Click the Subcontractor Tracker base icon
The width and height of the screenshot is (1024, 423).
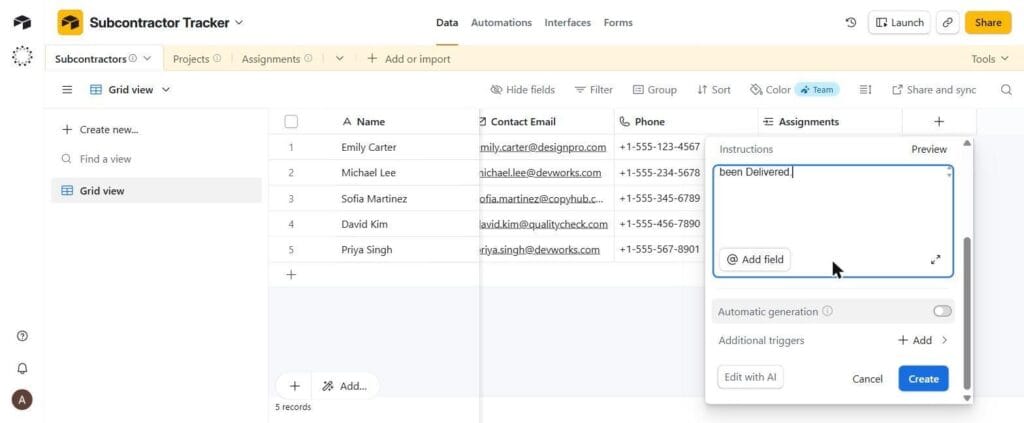[x=70, y=22]
